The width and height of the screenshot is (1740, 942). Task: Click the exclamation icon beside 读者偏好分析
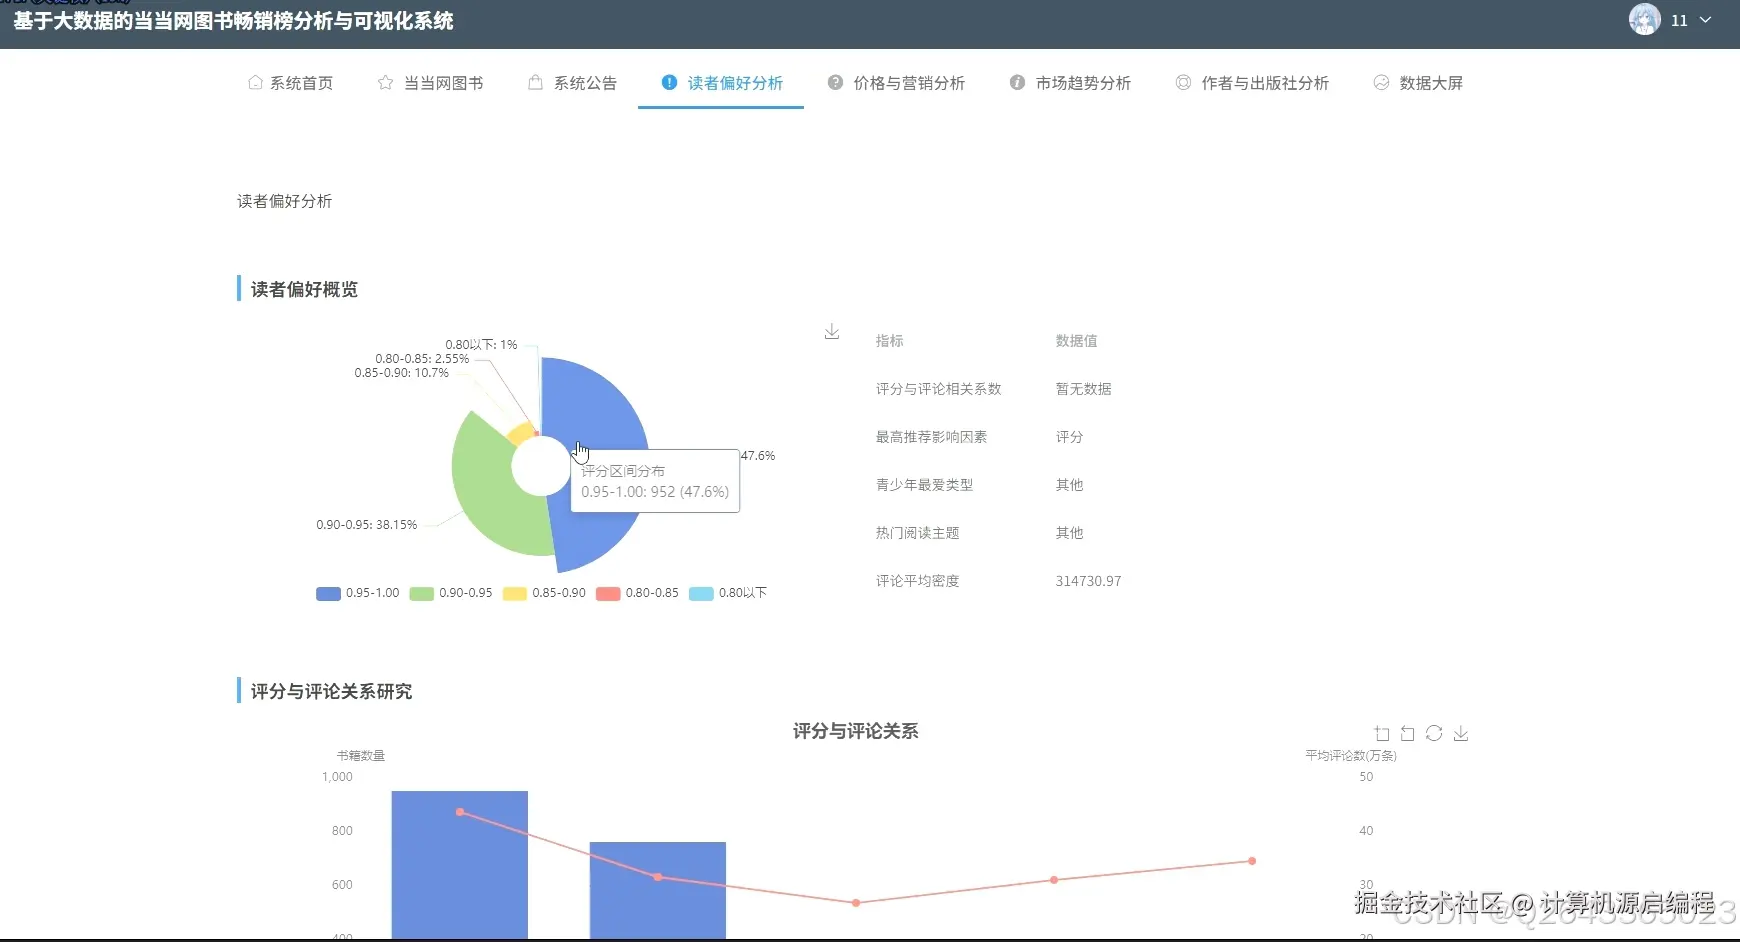pyautogui.click(x=669, y=83)
